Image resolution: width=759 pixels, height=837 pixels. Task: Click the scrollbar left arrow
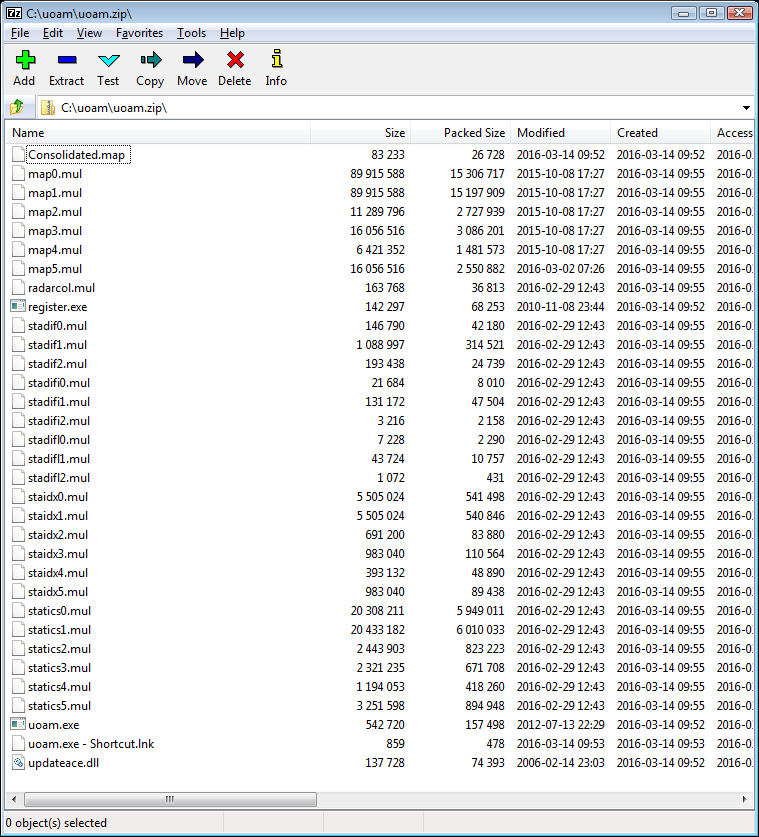click(14, 799)
